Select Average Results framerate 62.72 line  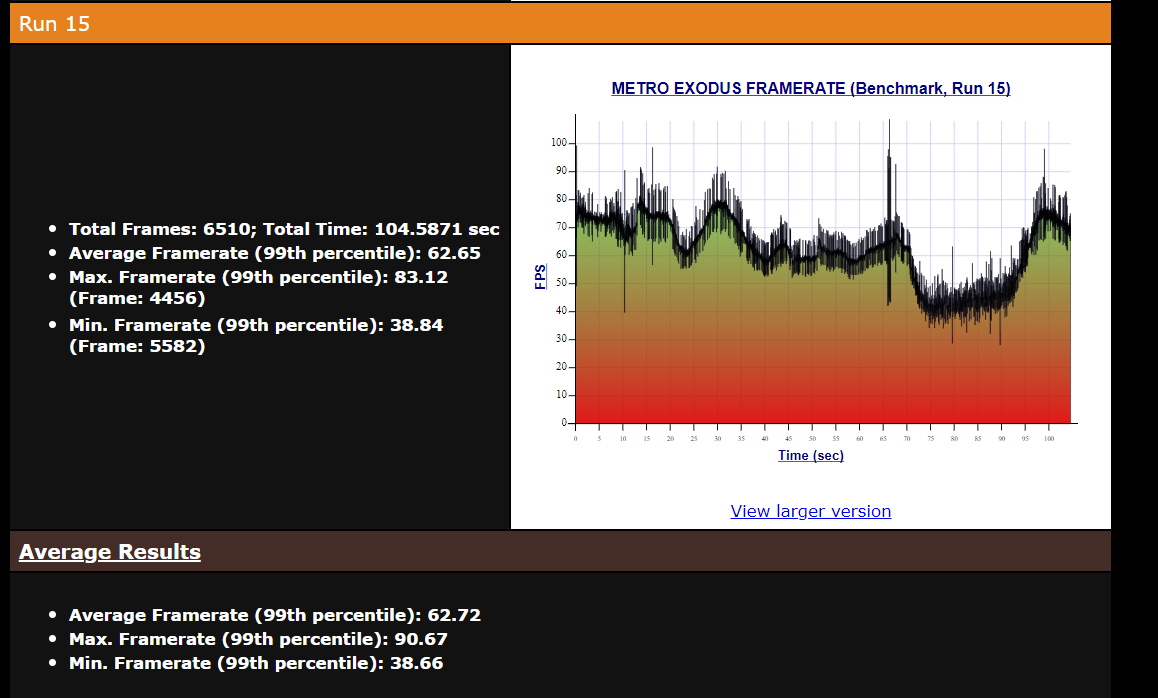pos(275,615)
